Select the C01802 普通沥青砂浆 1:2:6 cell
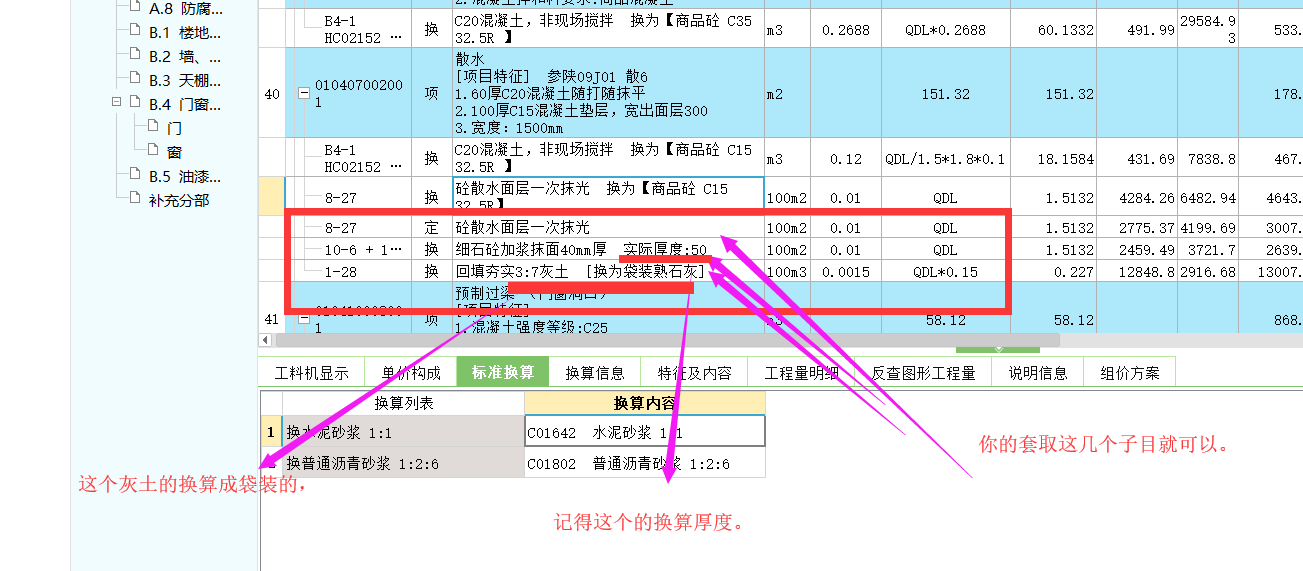 point(645,463)
